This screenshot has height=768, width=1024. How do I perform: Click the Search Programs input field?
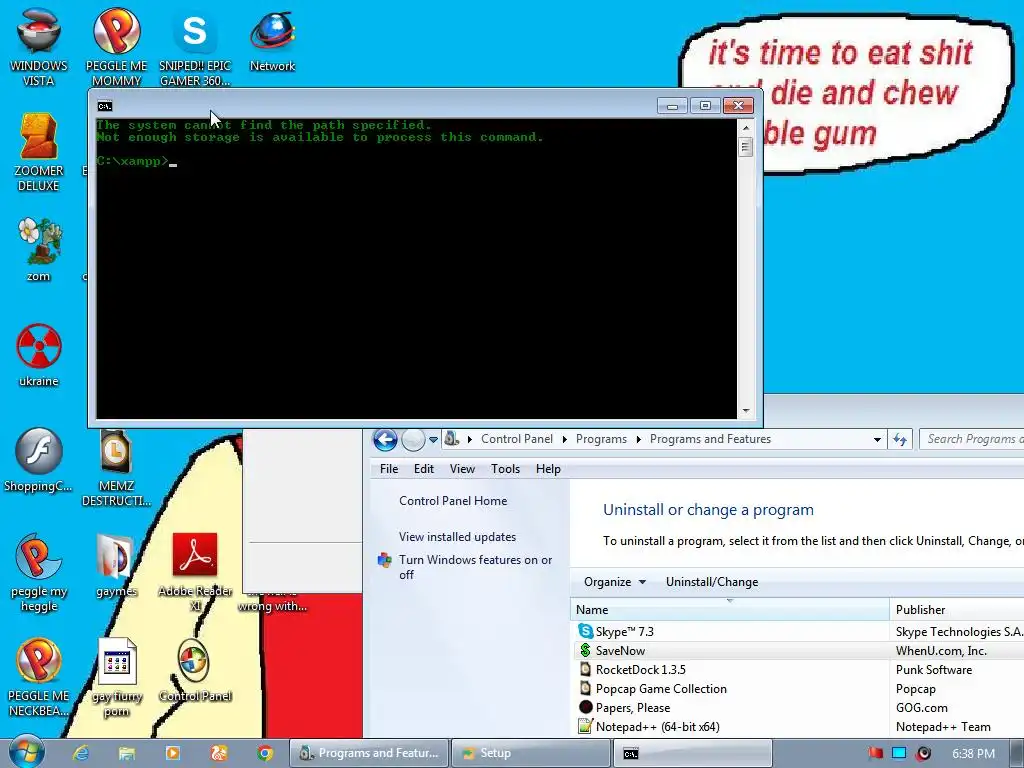tap(972, 440)
